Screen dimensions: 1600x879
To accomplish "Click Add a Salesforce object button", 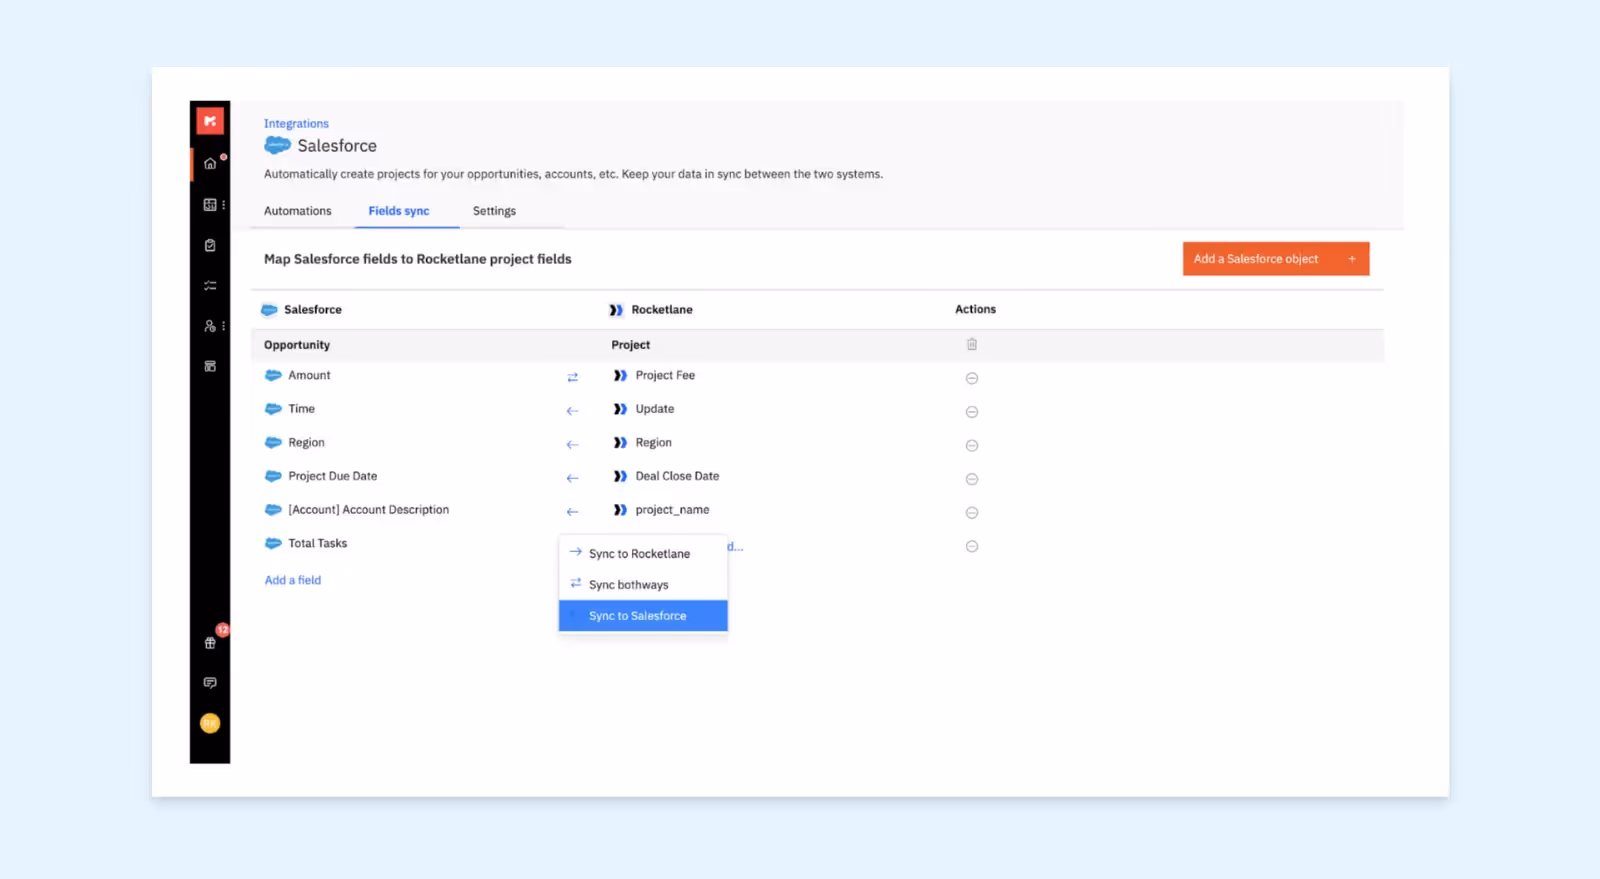I will point(1276,259).
